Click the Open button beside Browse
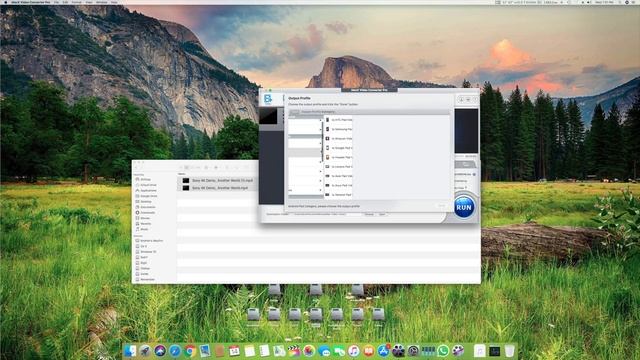The image size is (640, 360). tap(382, 214)
